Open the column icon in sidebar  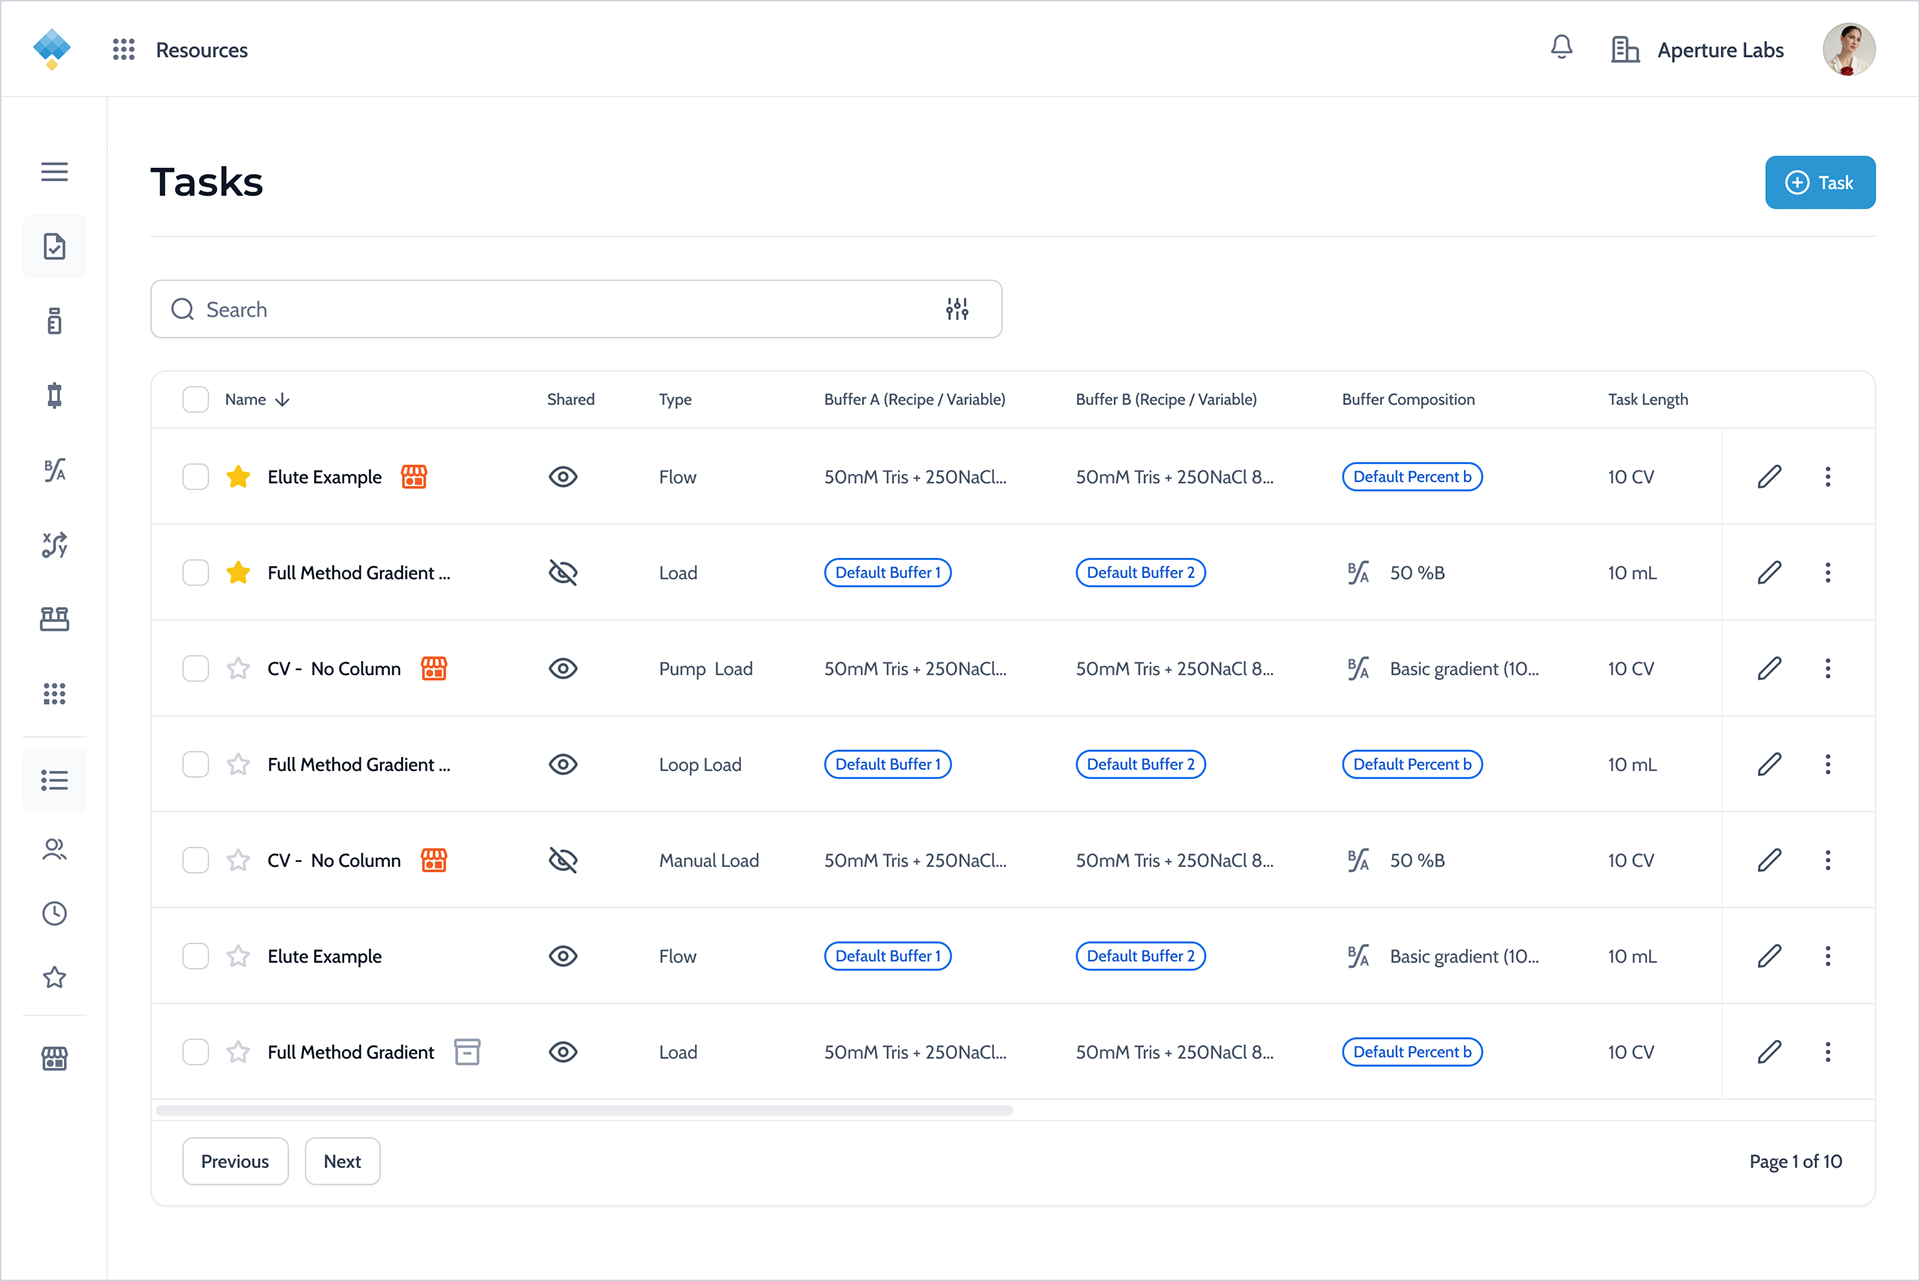(55, 396)
